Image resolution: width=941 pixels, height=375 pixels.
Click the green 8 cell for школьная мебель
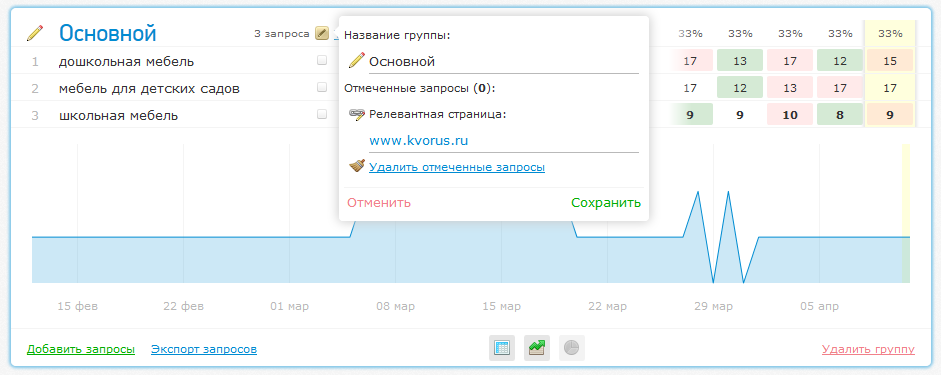coord(840,114)
